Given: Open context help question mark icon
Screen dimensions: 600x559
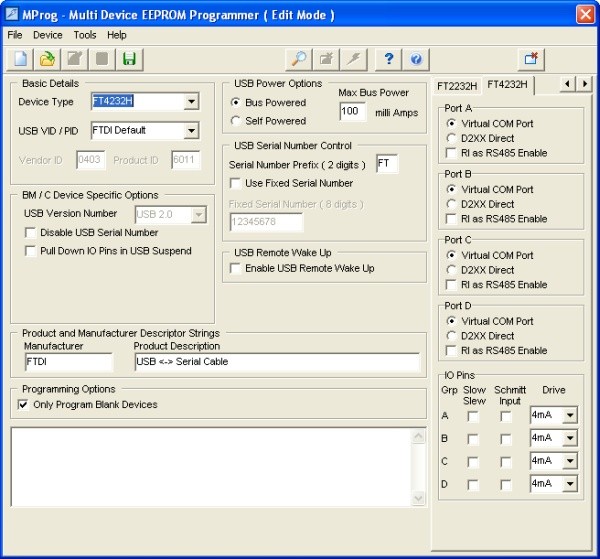Looking at the screenshot, I should (388, 59).
